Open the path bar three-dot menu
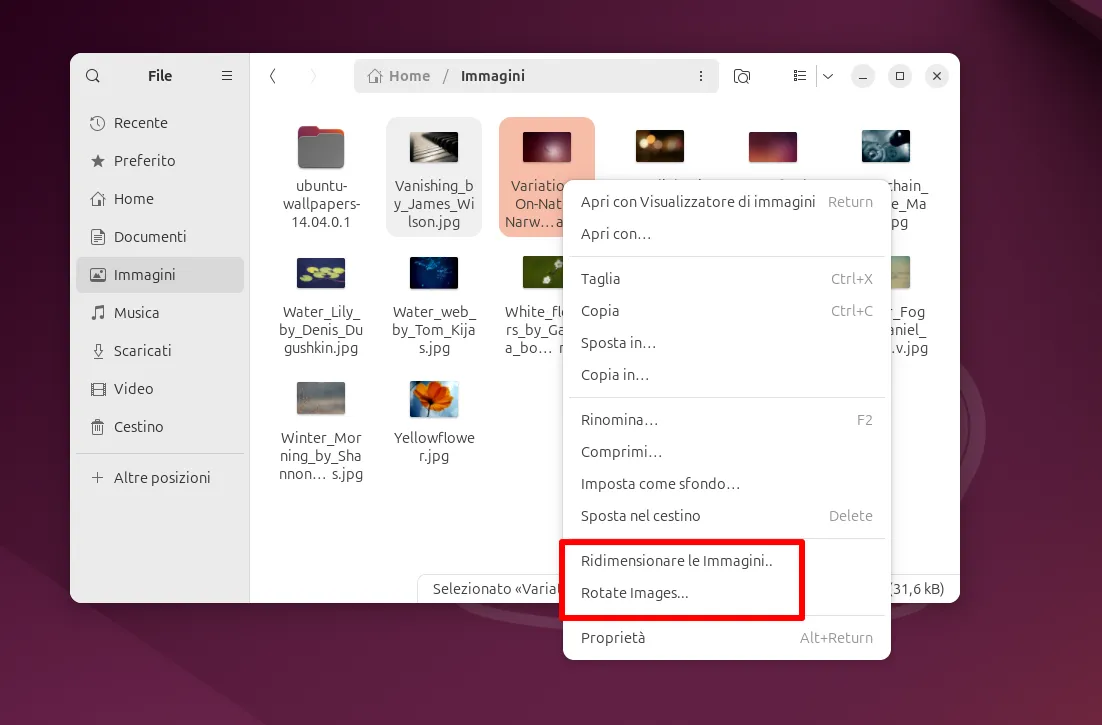 pyautogui.click(x=701, y=76)
